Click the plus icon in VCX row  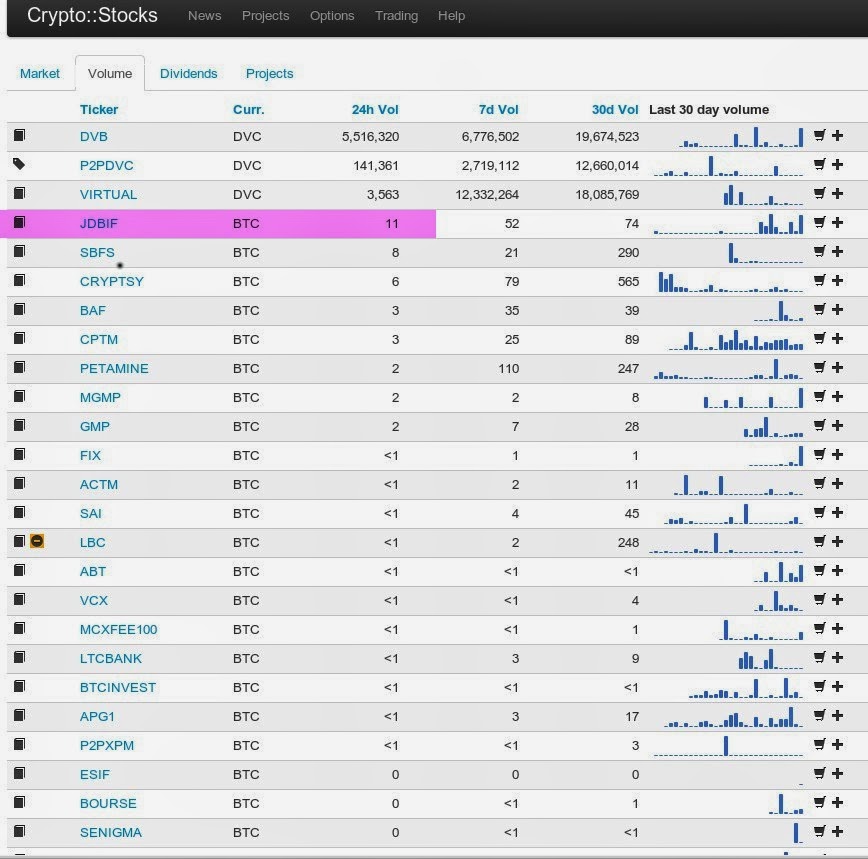coord(838,599)
